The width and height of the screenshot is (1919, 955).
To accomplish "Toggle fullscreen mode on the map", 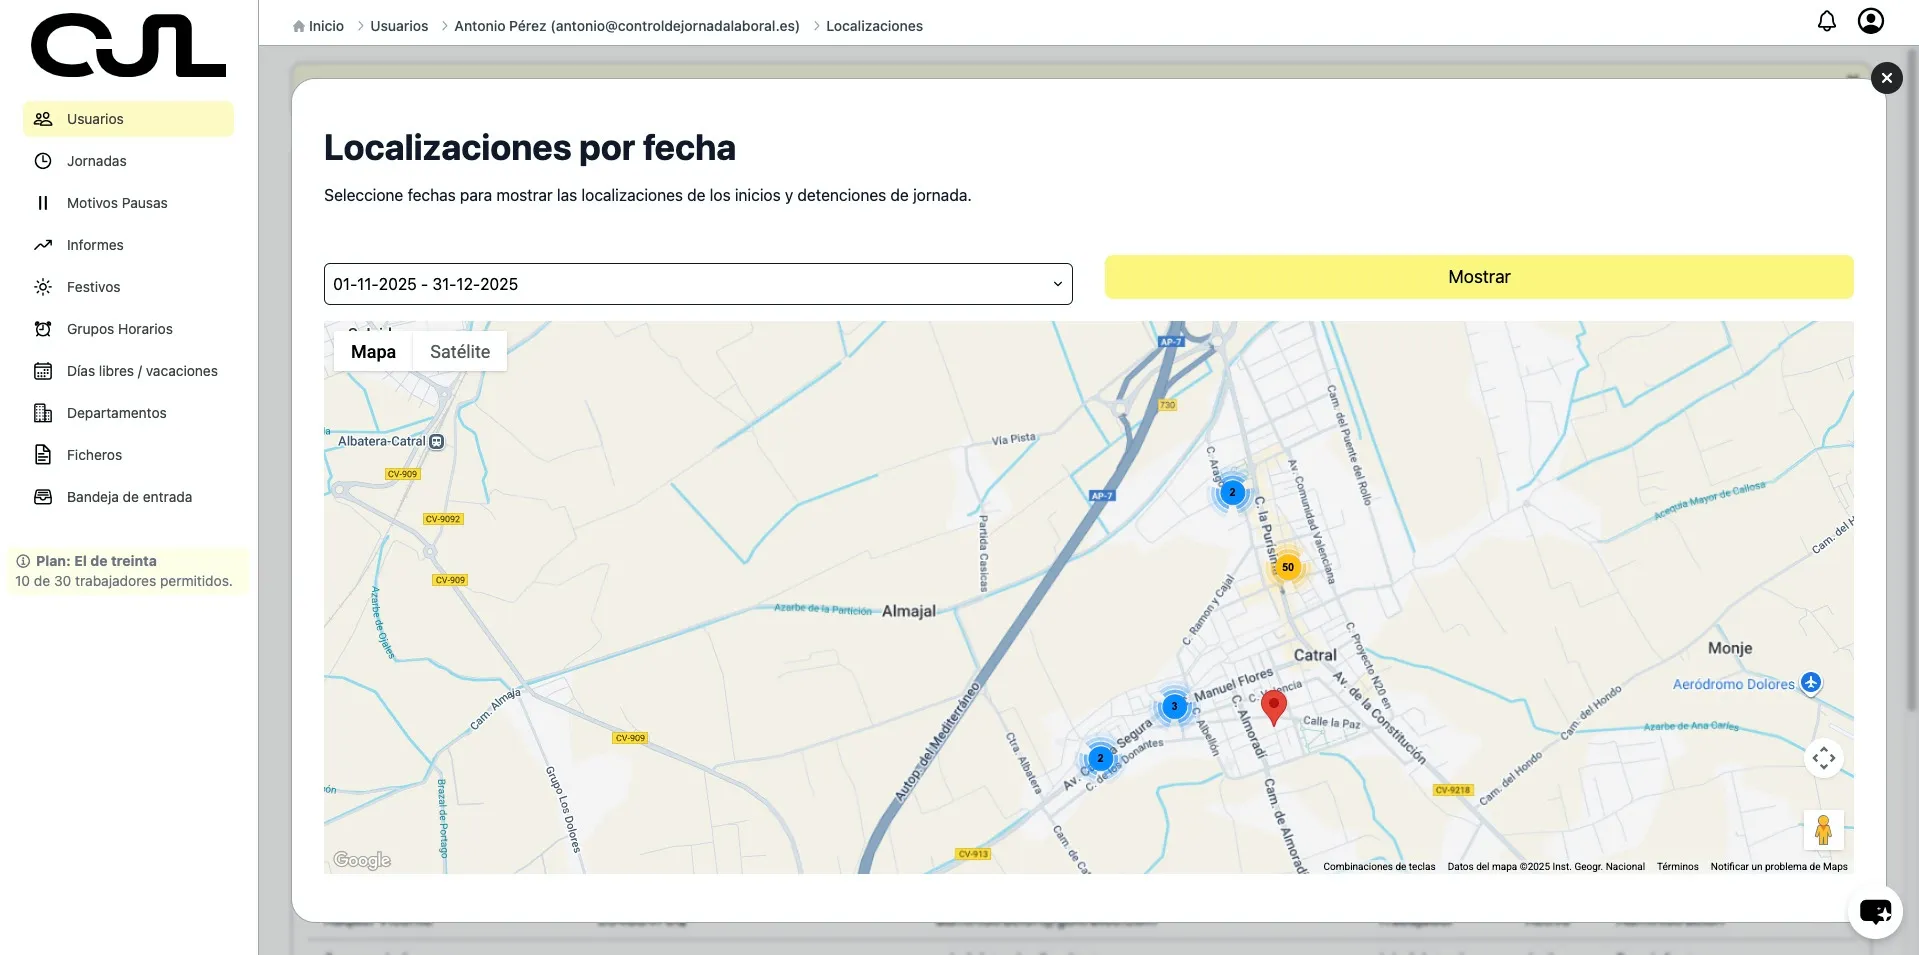I will [x=1824, y=758].
